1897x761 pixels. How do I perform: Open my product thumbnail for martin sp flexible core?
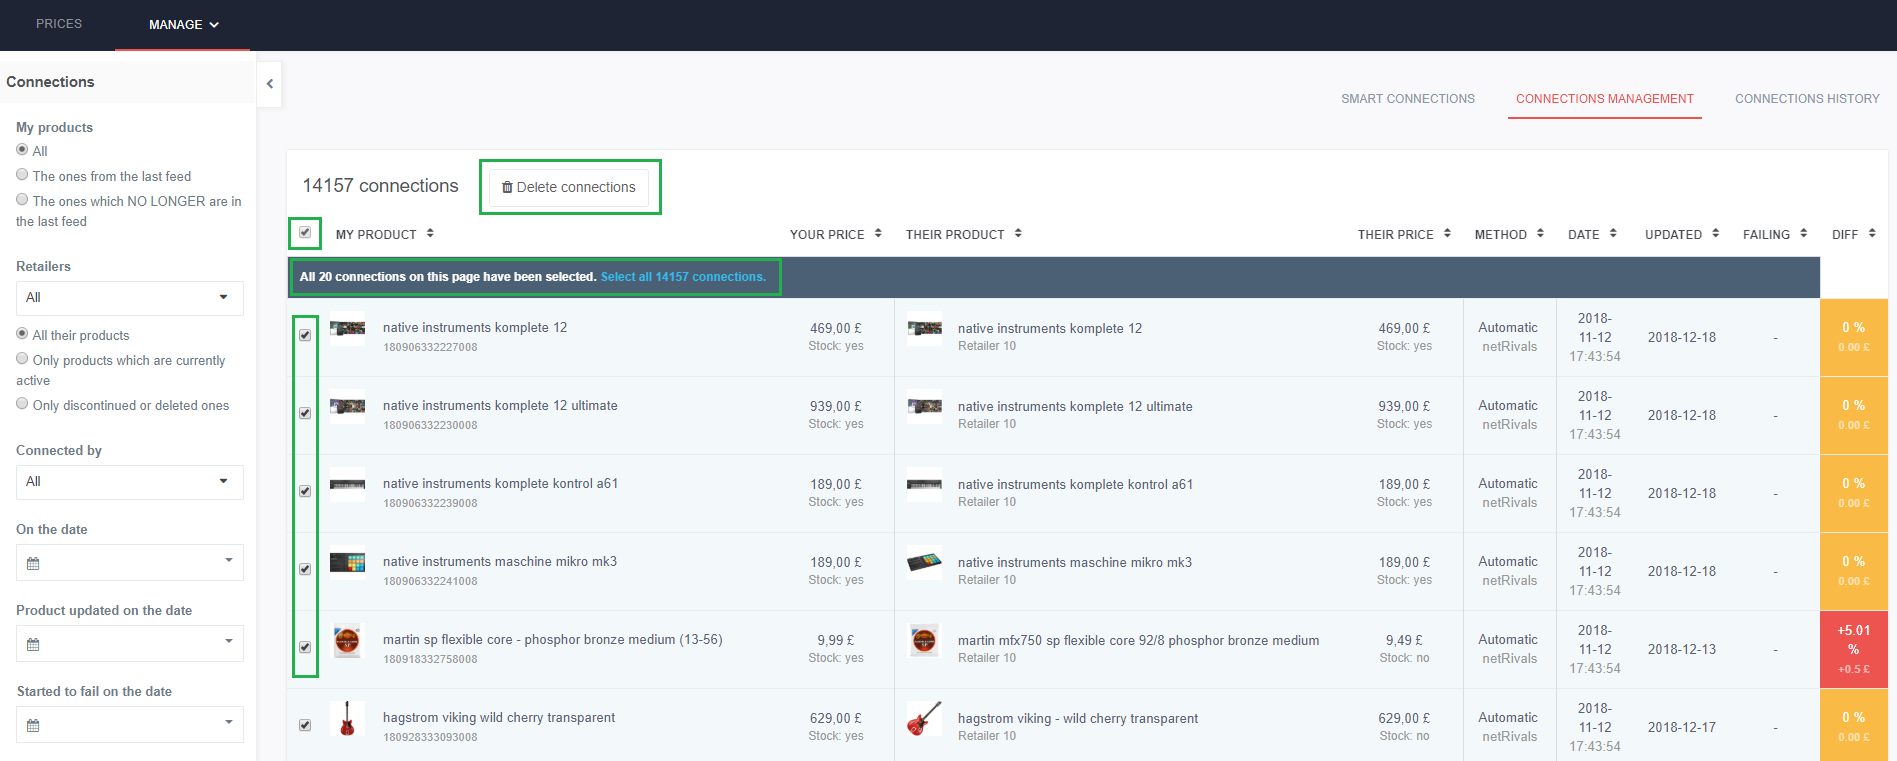click(x=347, y=640)
